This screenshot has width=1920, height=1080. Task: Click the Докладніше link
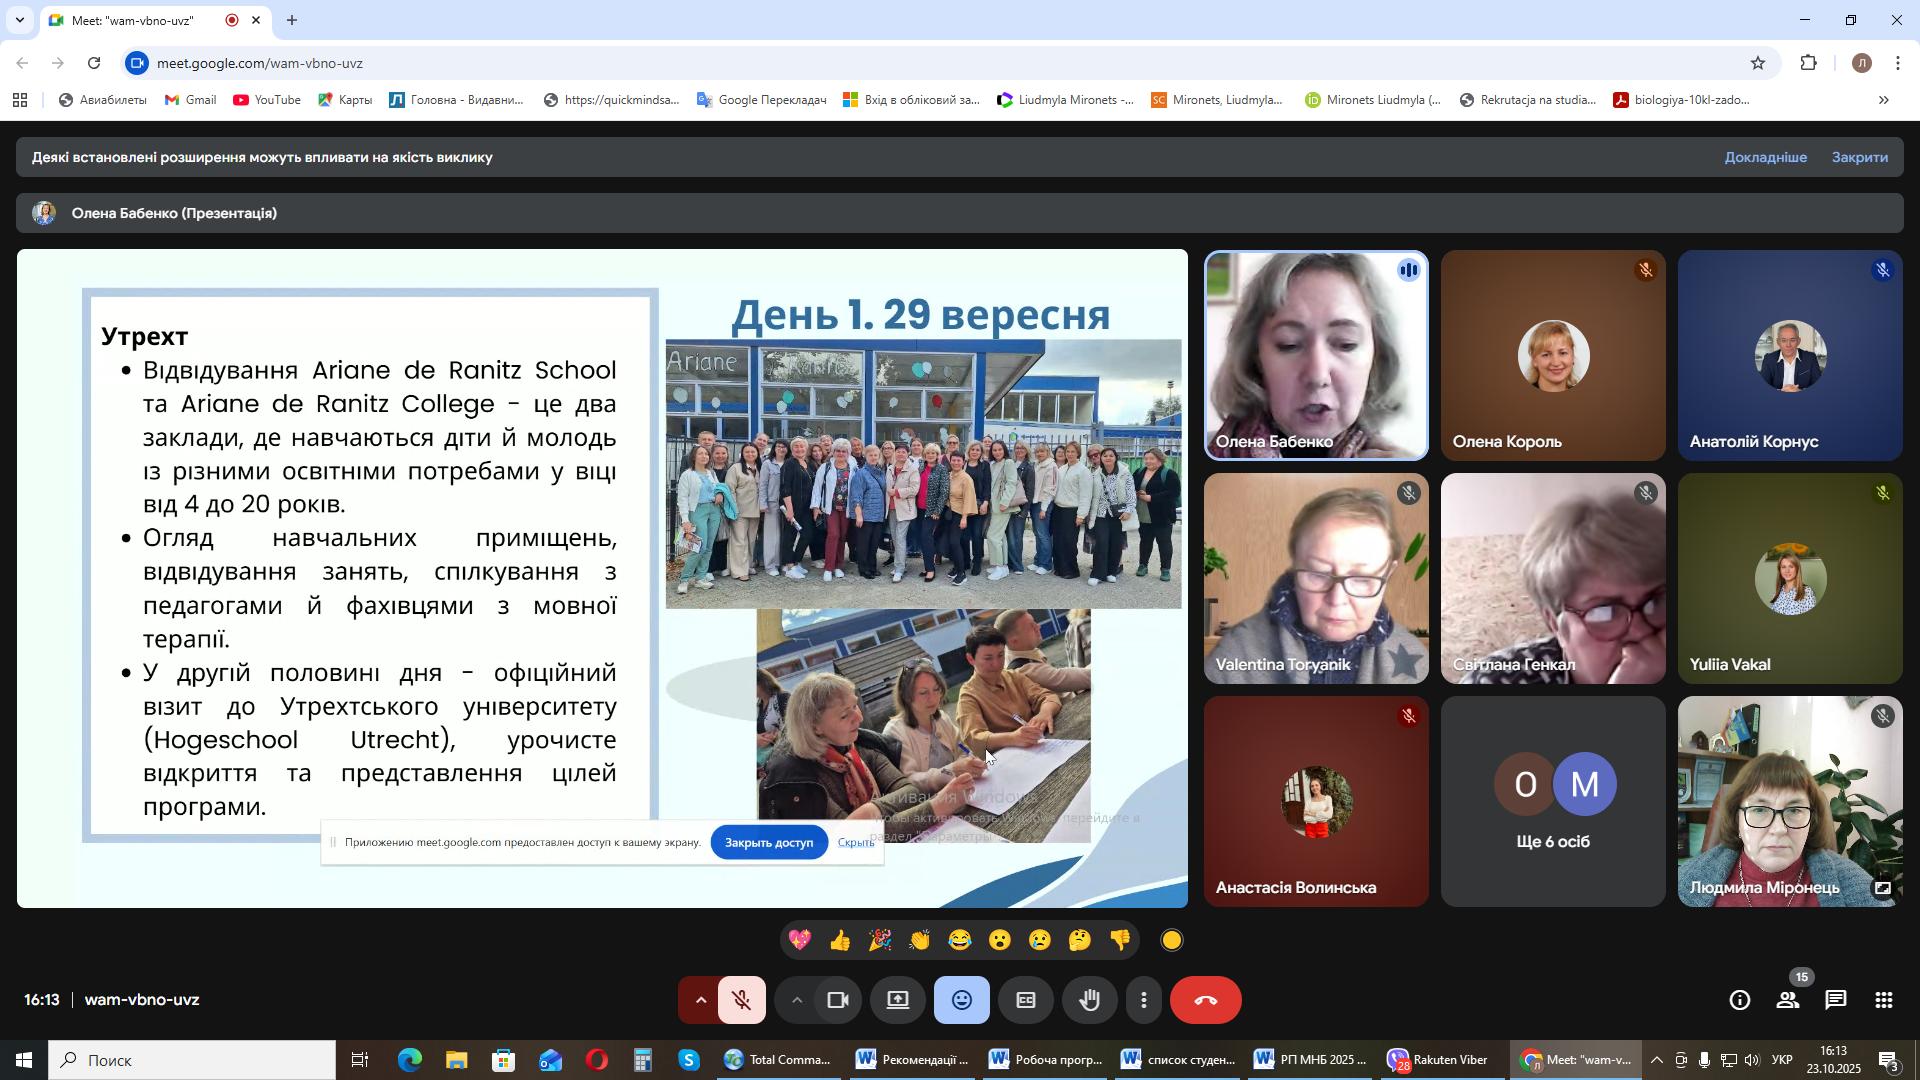[1765, 157]
